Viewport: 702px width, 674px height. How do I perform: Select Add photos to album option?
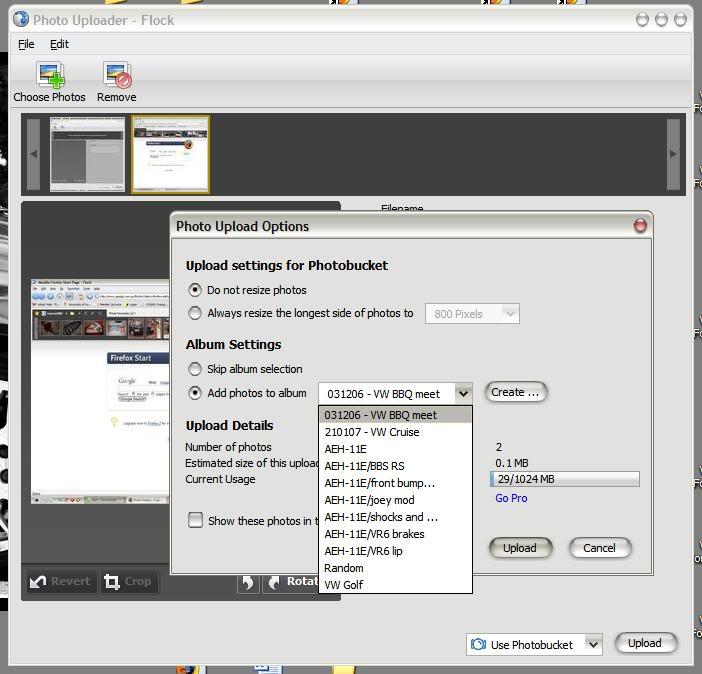pyautogui.click(x=195, y=393)
